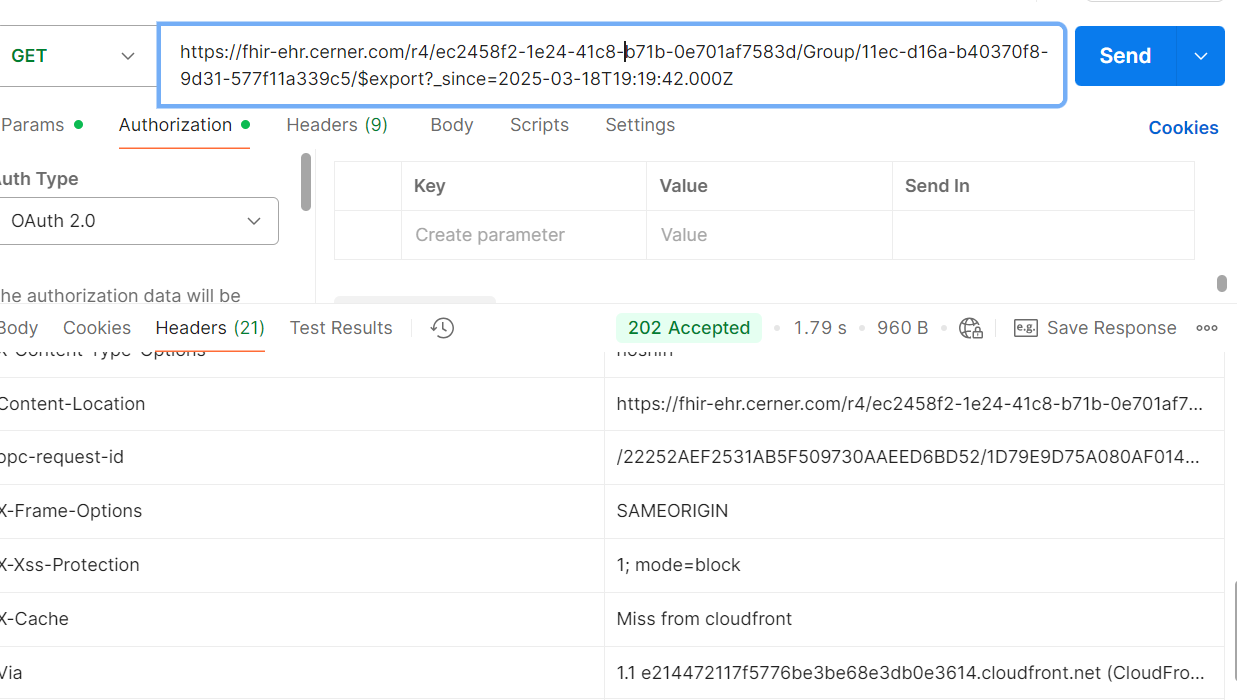The width and height of the screenshot is (1237, 700).
Task: Open the response more options ellipsis
Action: pos(1207,328)
